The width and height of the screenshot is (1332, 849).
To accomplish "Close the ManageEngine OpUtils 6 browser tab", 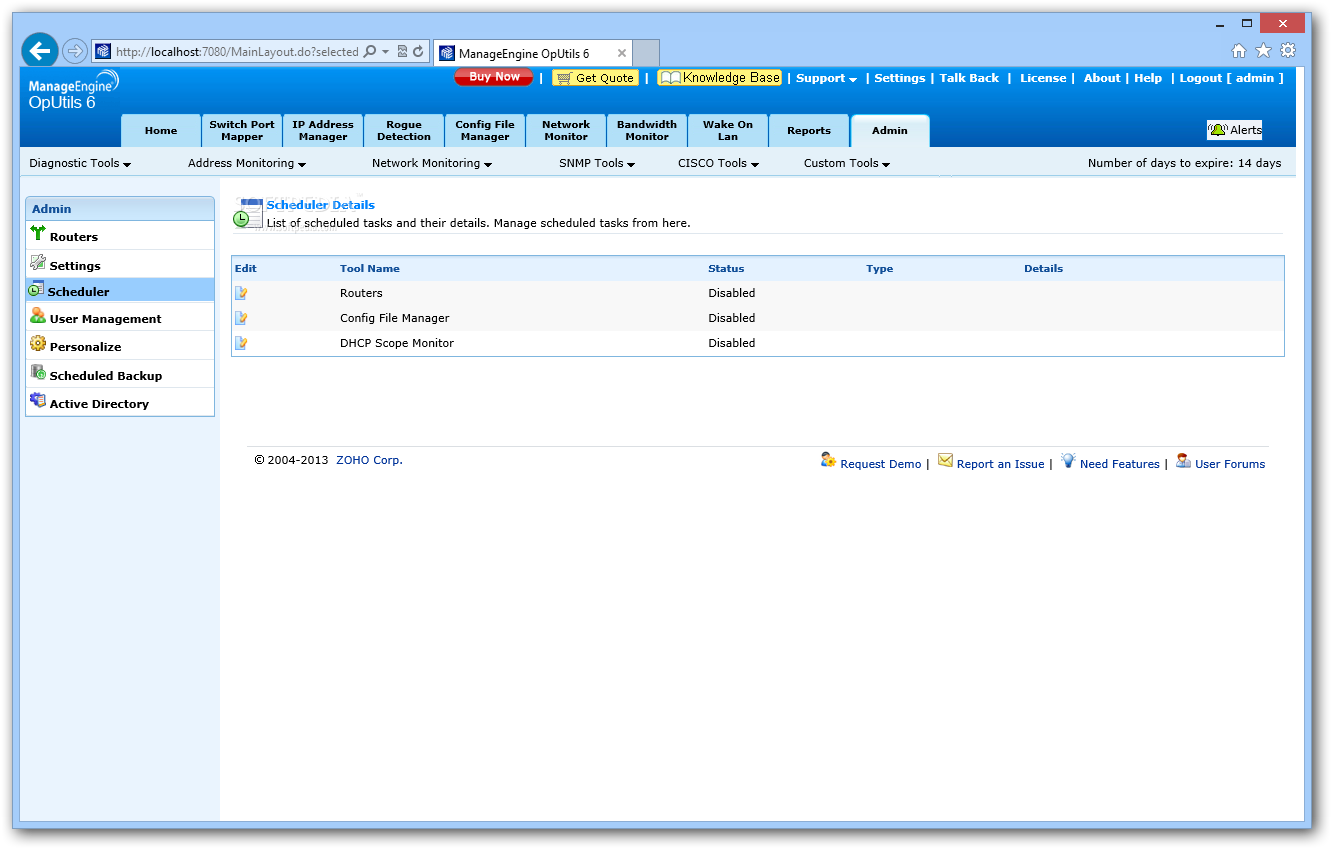I will (x=622, y=54).
